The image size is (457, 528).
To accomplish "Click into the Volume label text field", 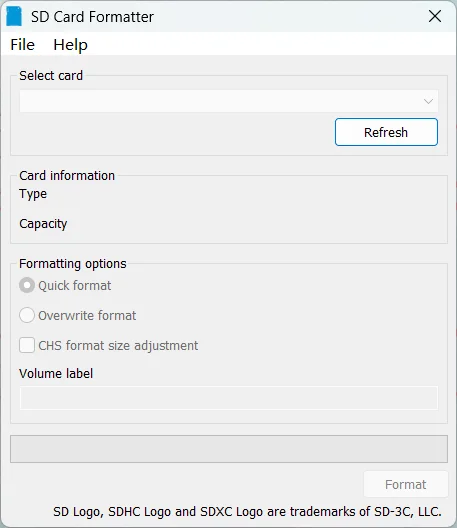I will pos(229,398).
